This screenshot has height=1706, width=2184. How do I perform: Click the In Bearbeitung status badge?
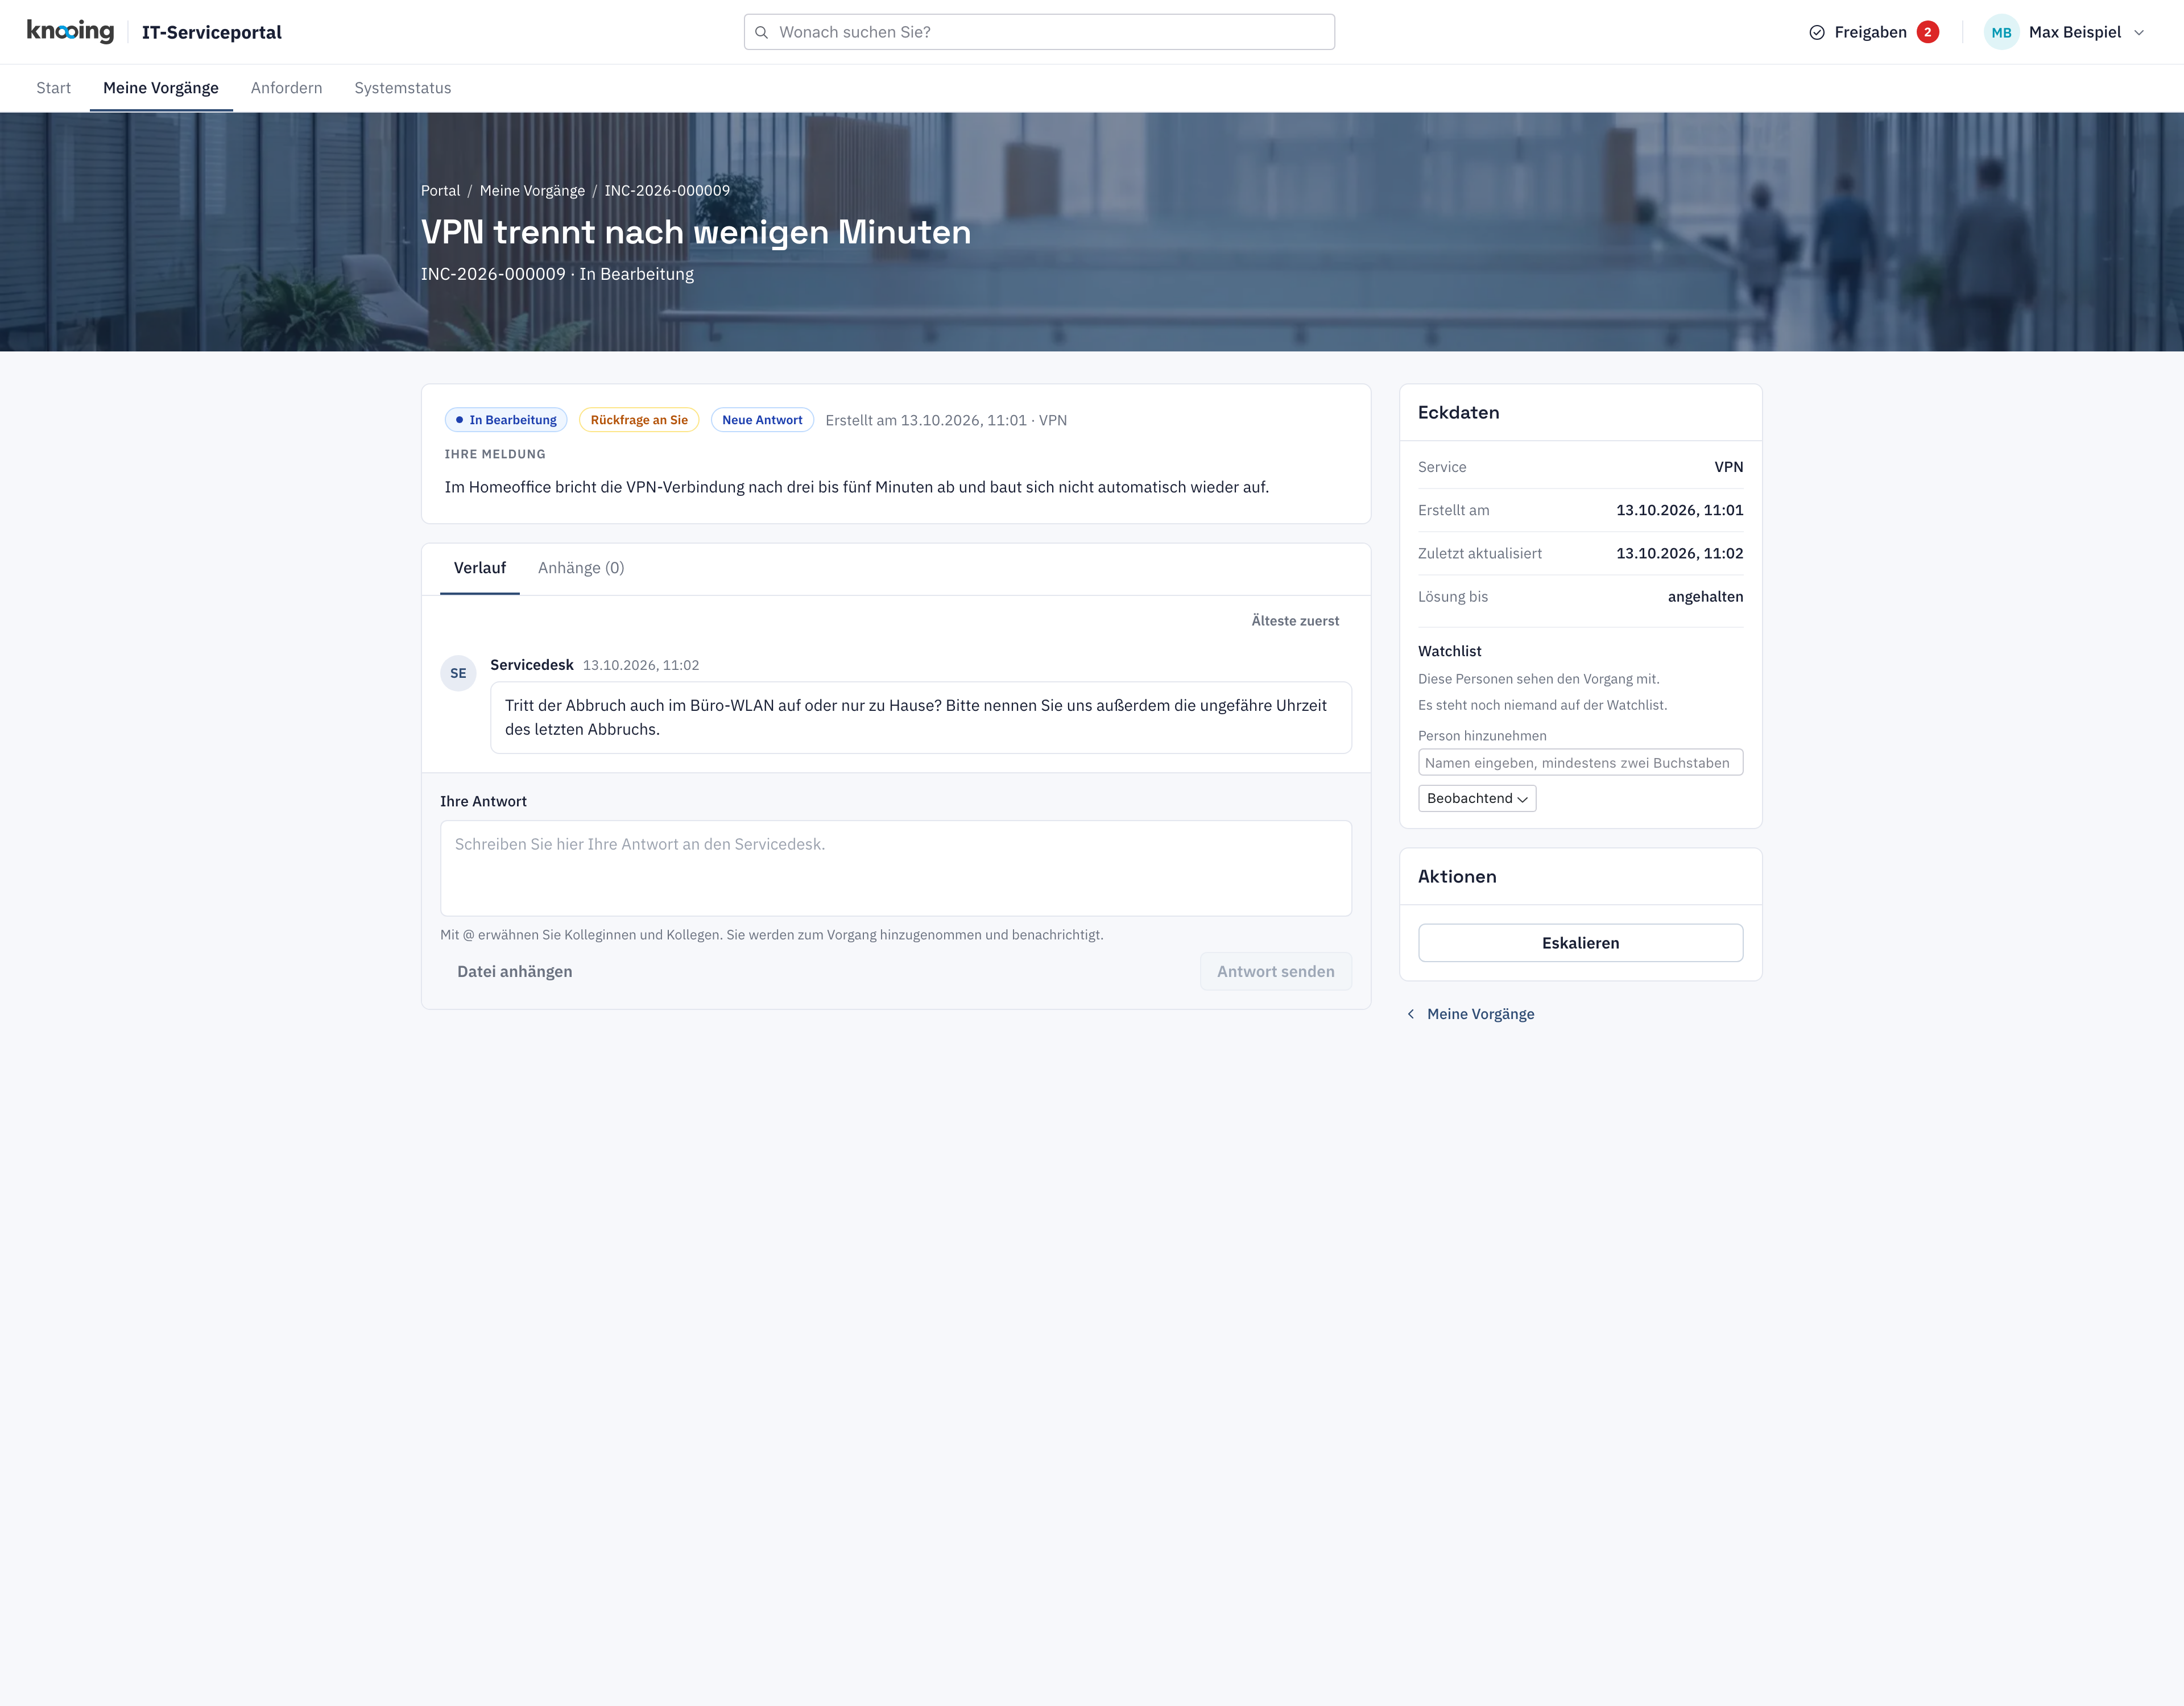[506, 420]
